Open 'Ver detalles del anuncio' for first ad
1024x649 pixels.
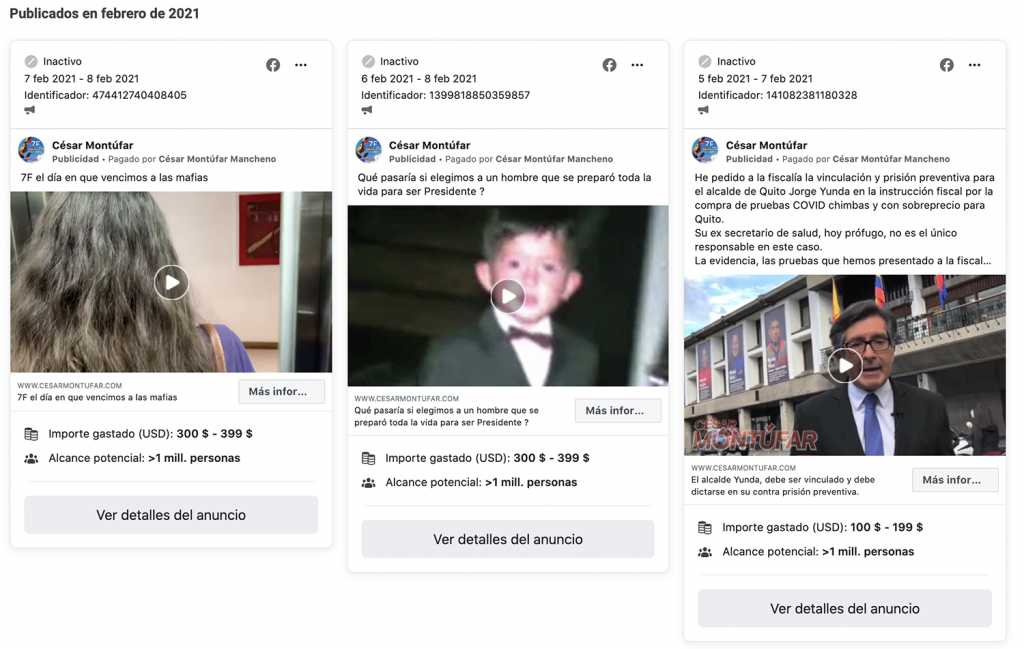171,515
